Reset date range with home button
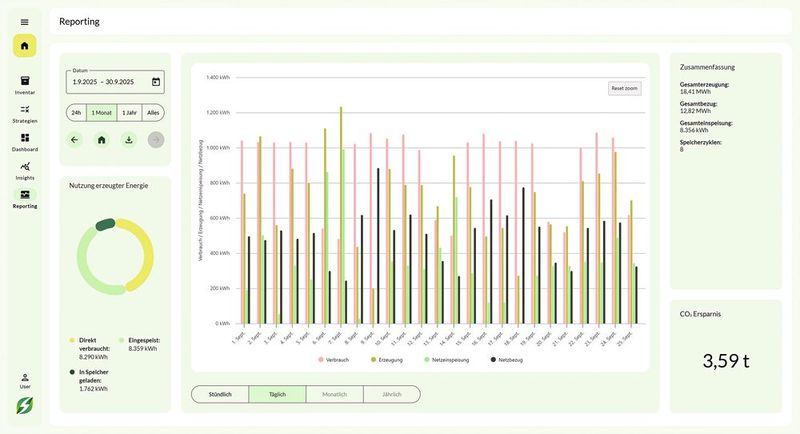Image resolution: width=800 pixels, height=434 pixels. point(102,140)
